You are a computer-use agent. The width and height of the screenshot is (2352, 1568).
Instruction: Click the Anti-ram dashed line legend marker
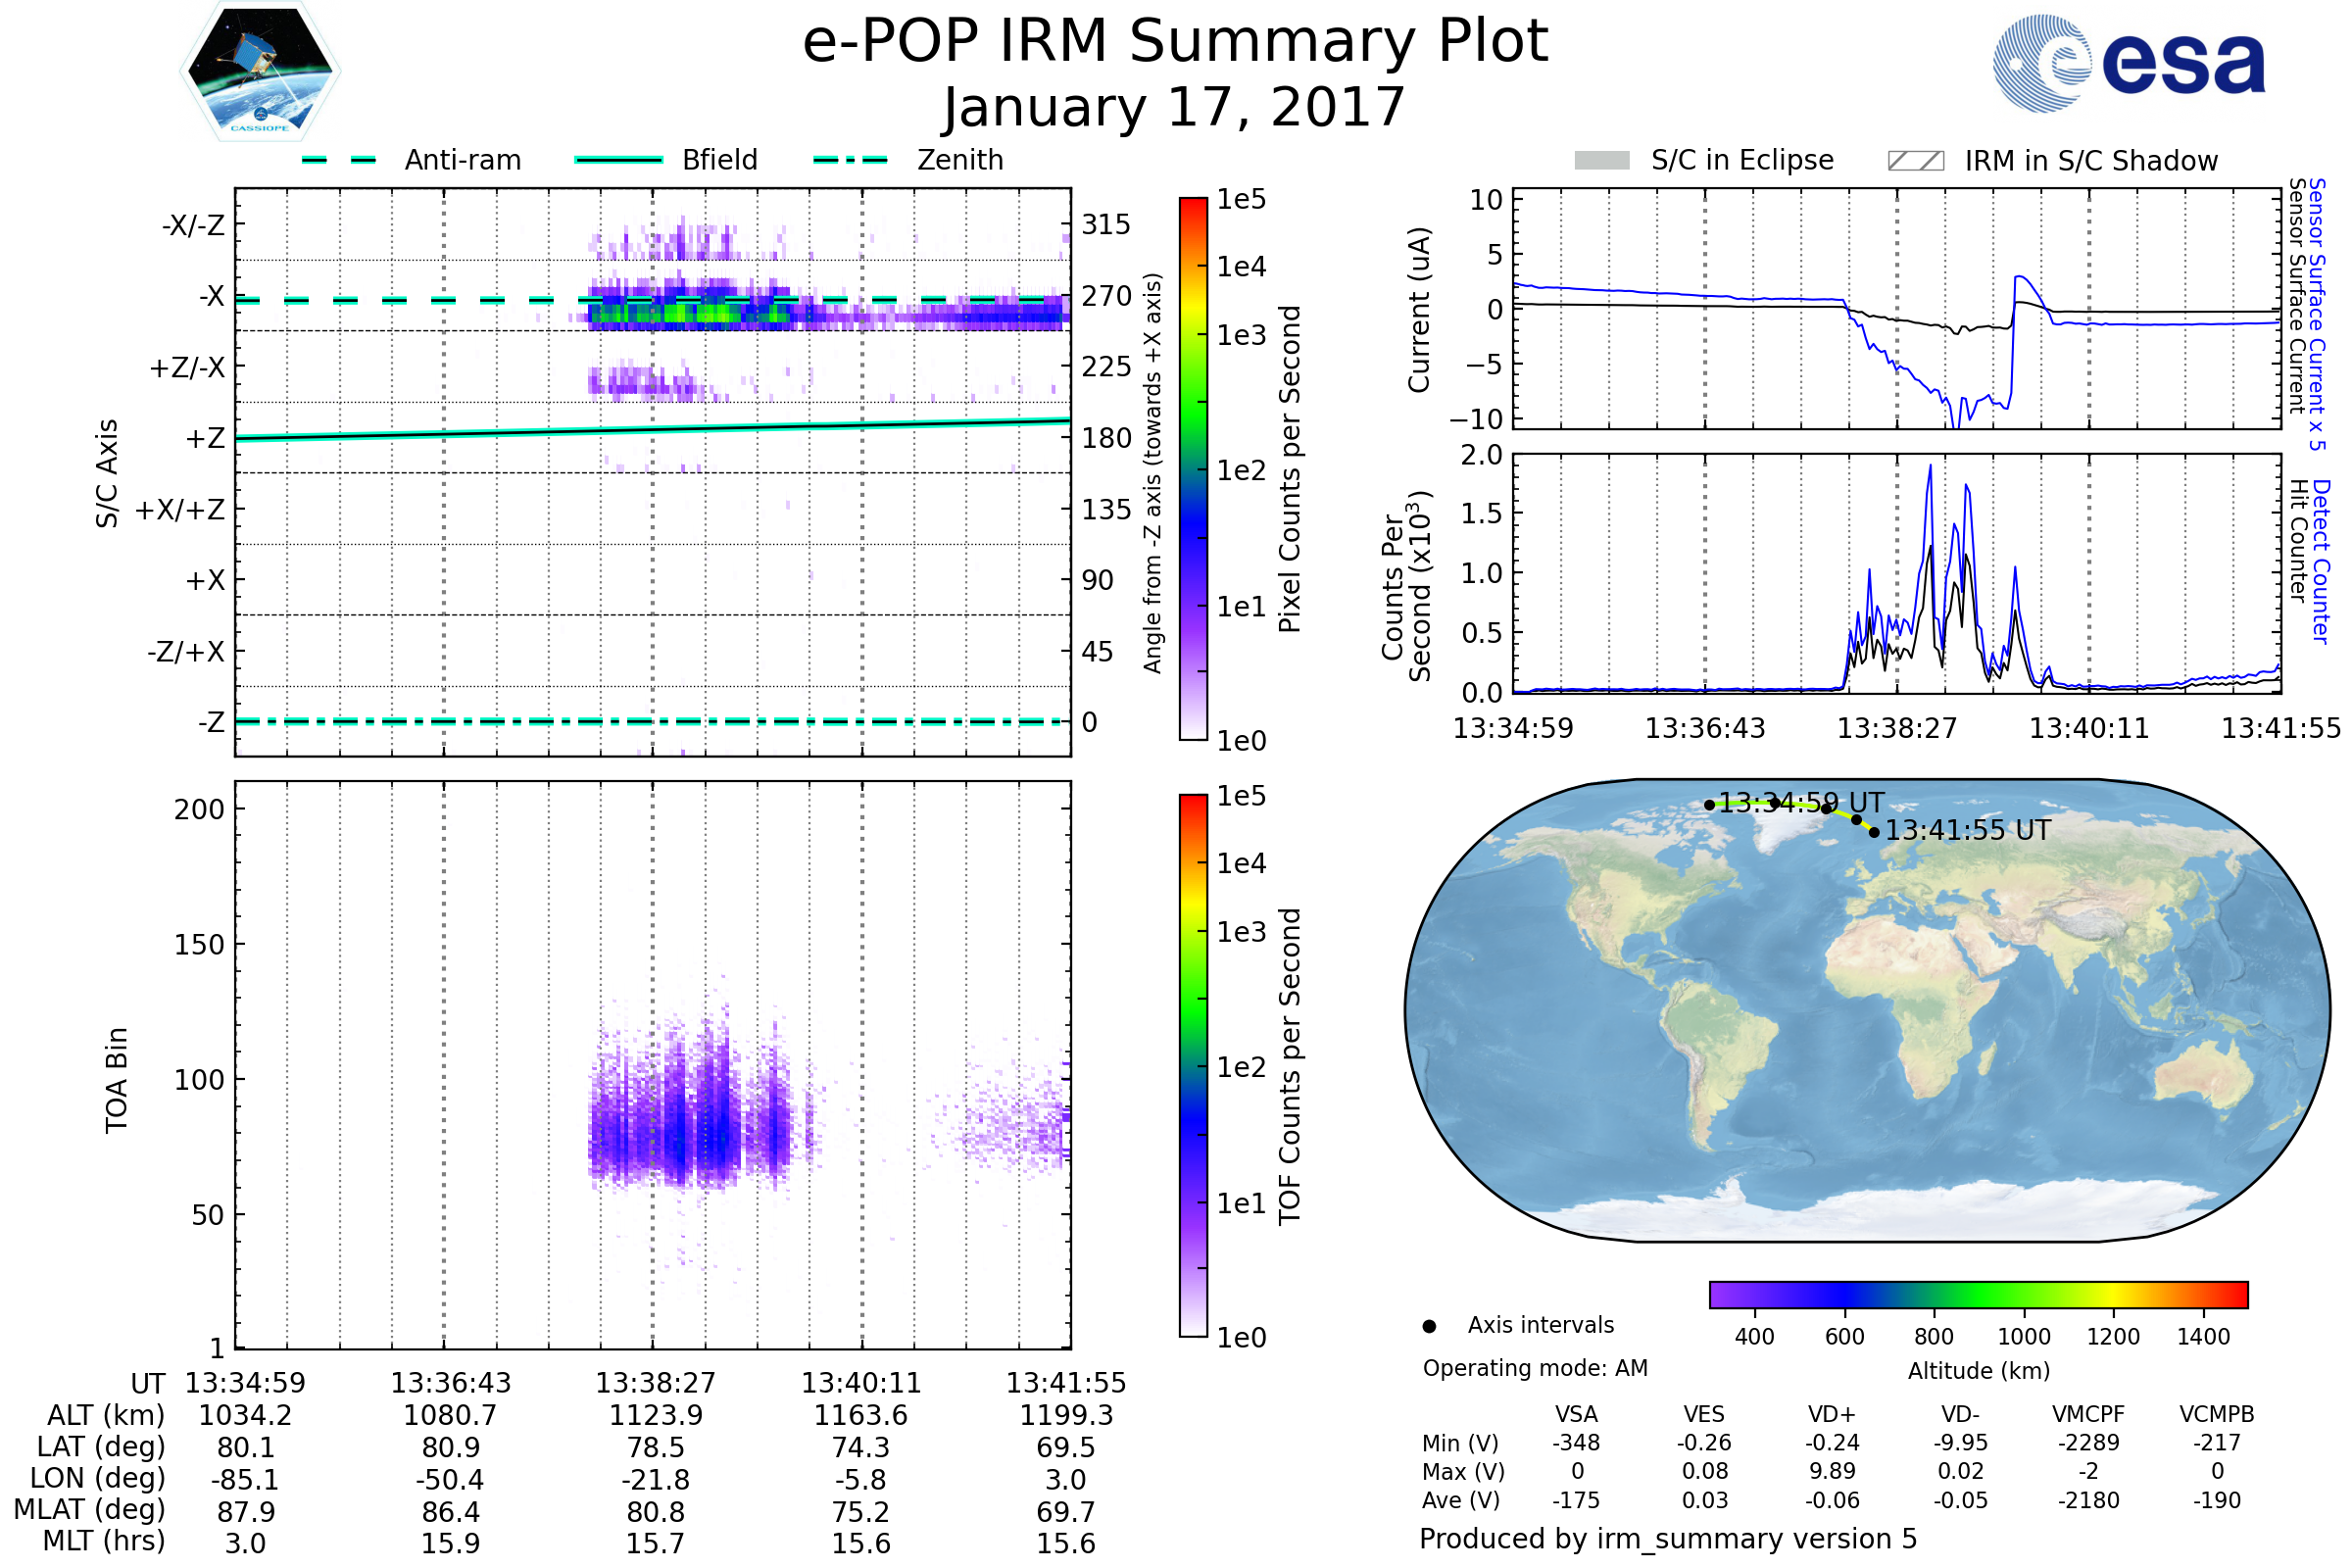pos(339,160)
